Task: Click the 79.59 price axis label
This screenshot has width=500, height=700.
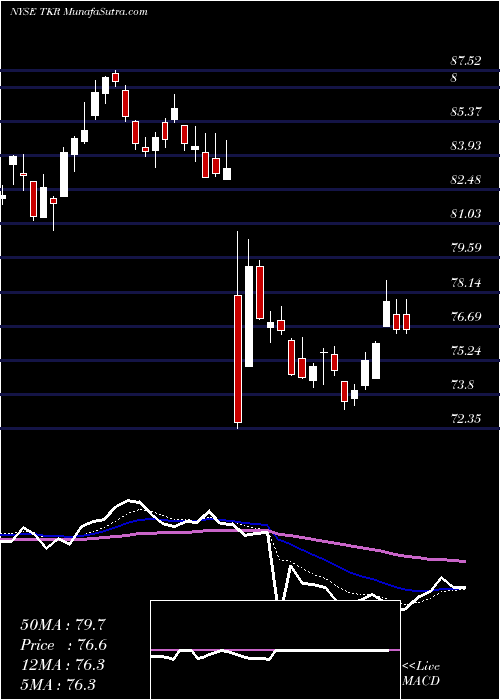Action: coord(466,248)
